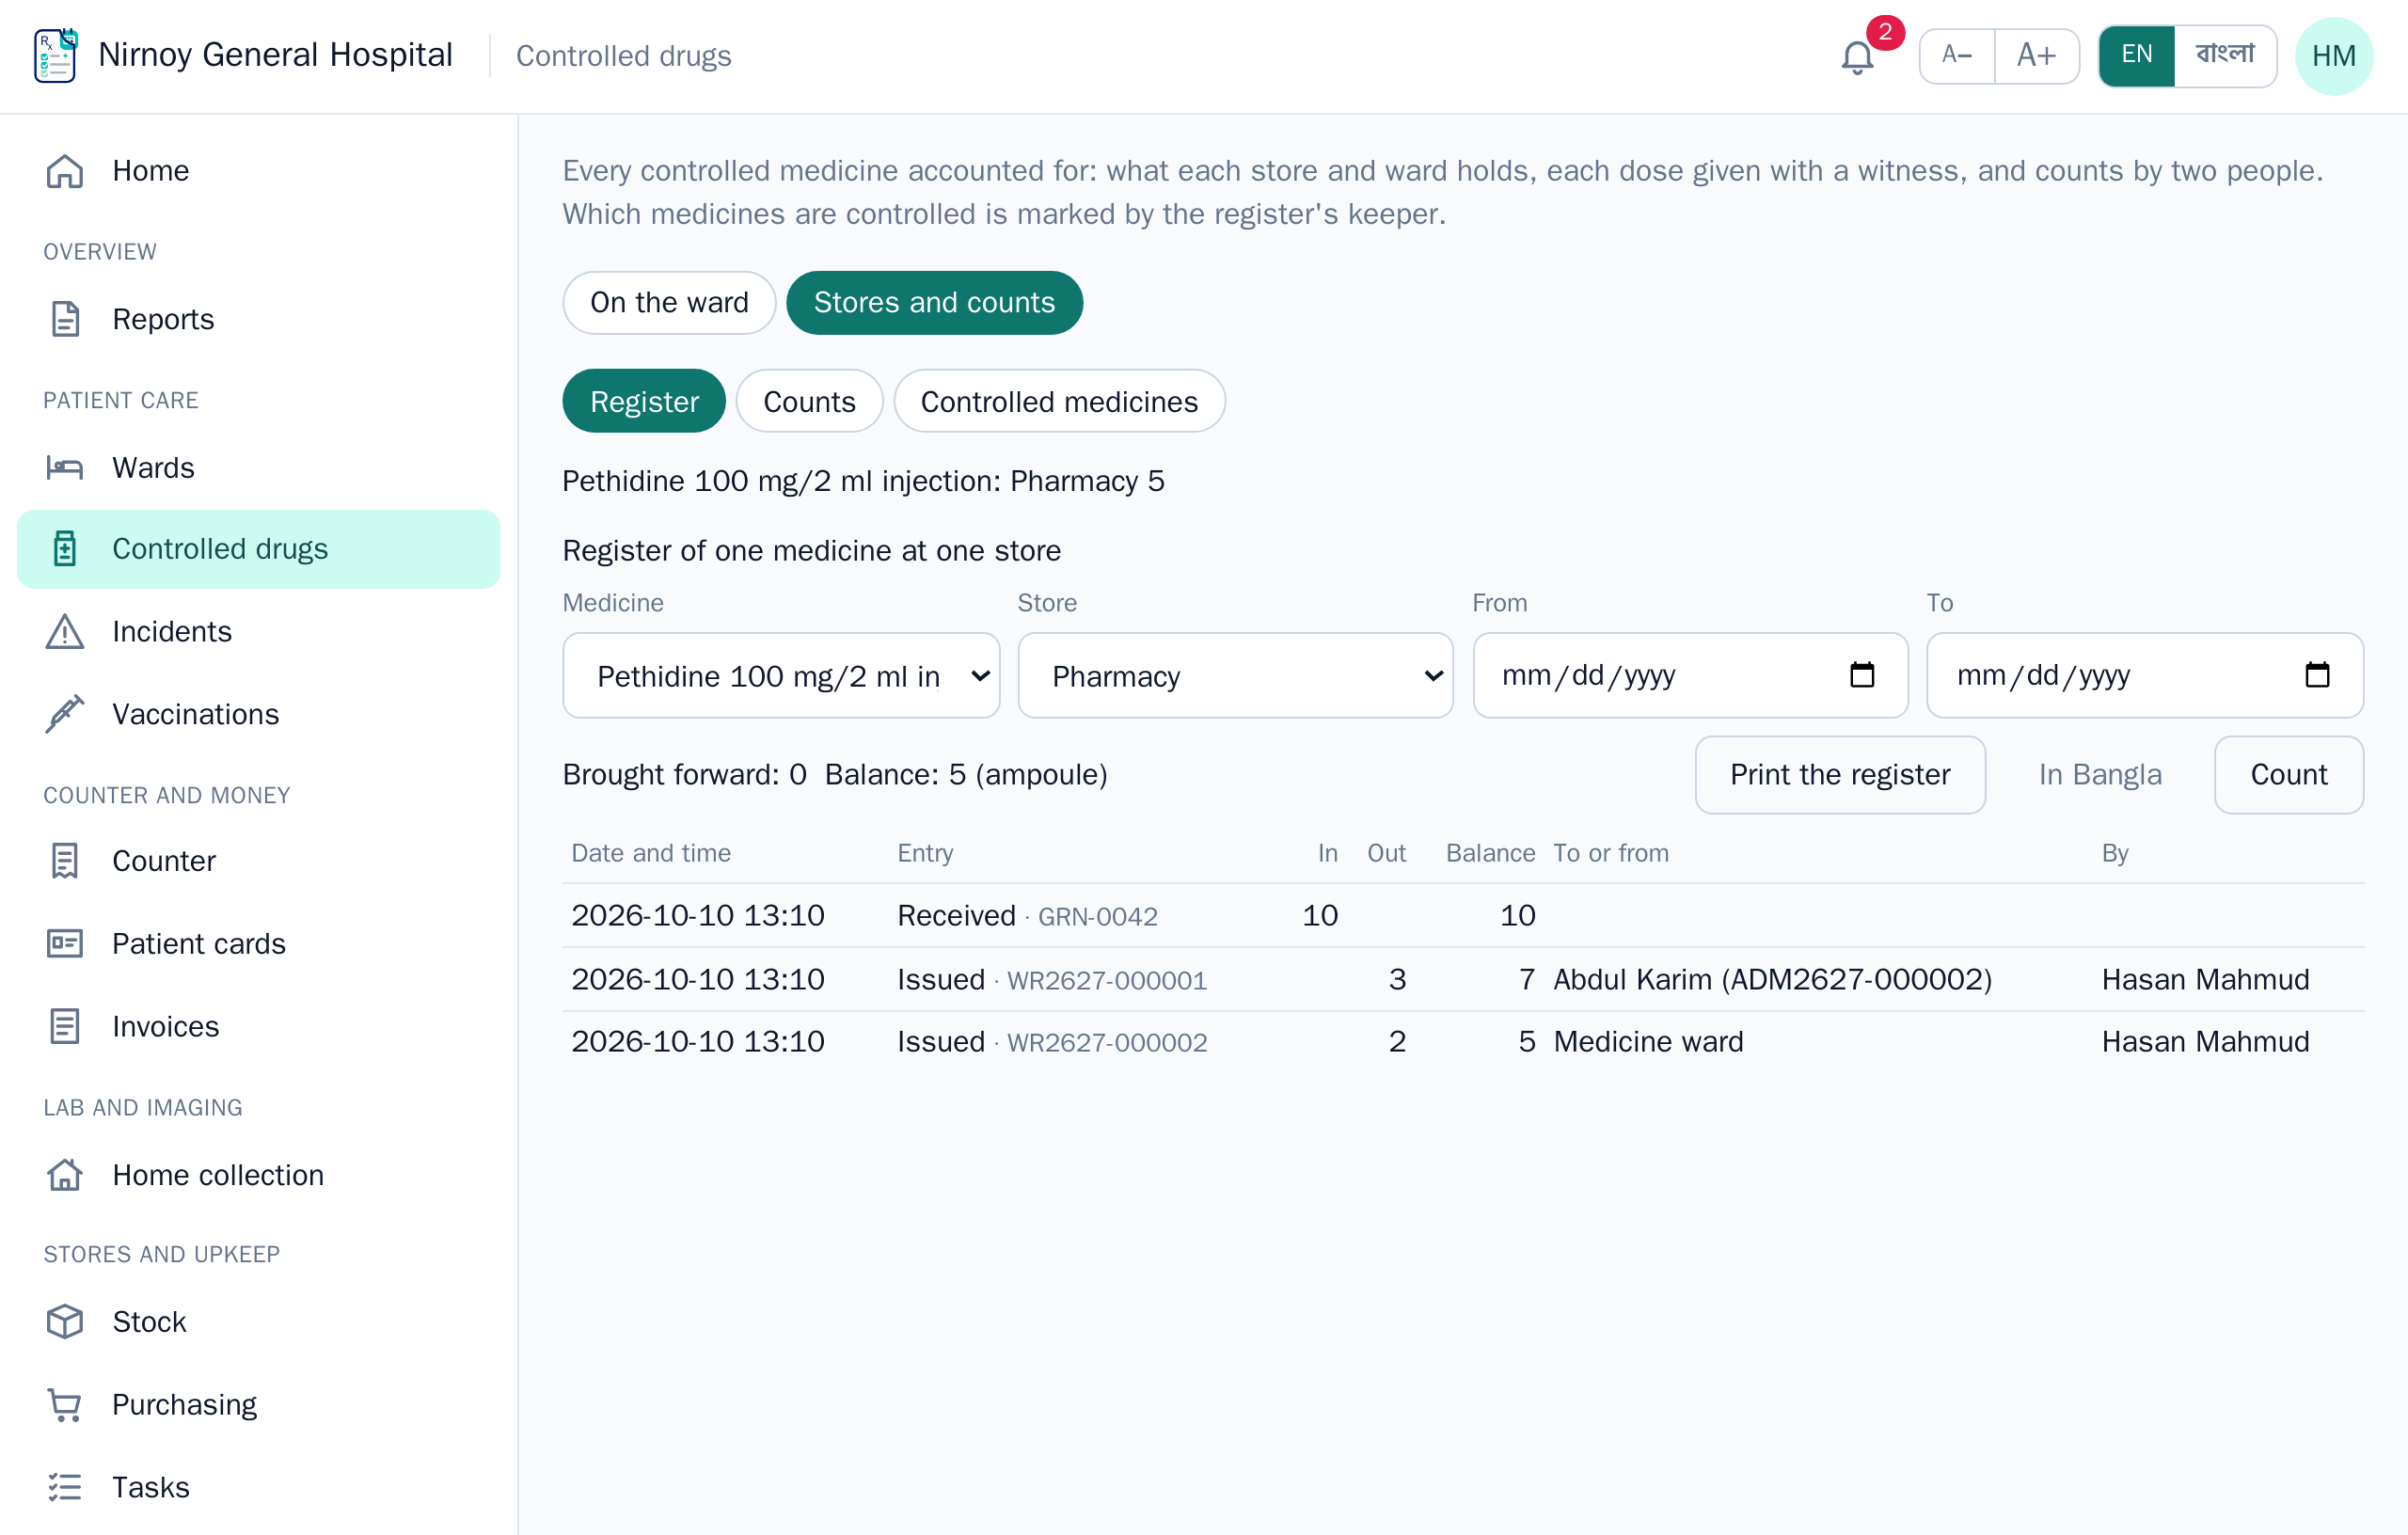This screenshot has width=2408, height=1535.
Task: Click the Vaccinations syringe icon
Action: point(65,714)
